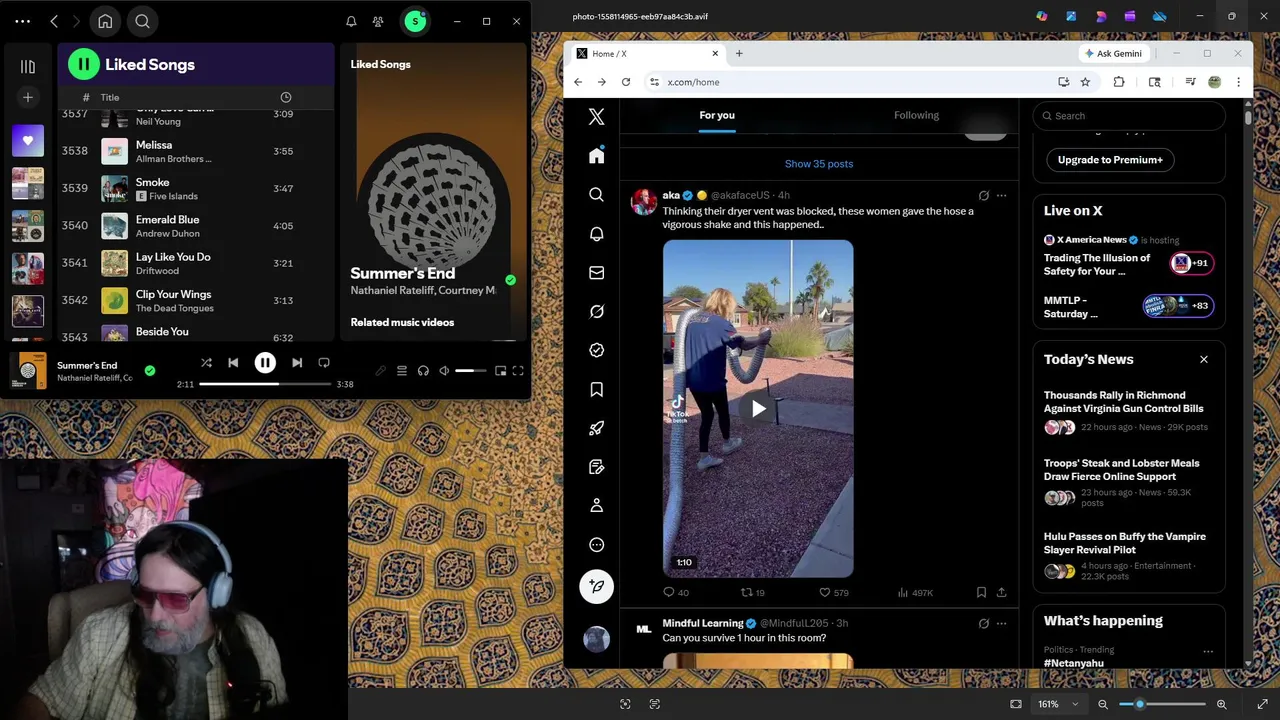Open Spotify miniplayer icon

(x=500, y=371)
